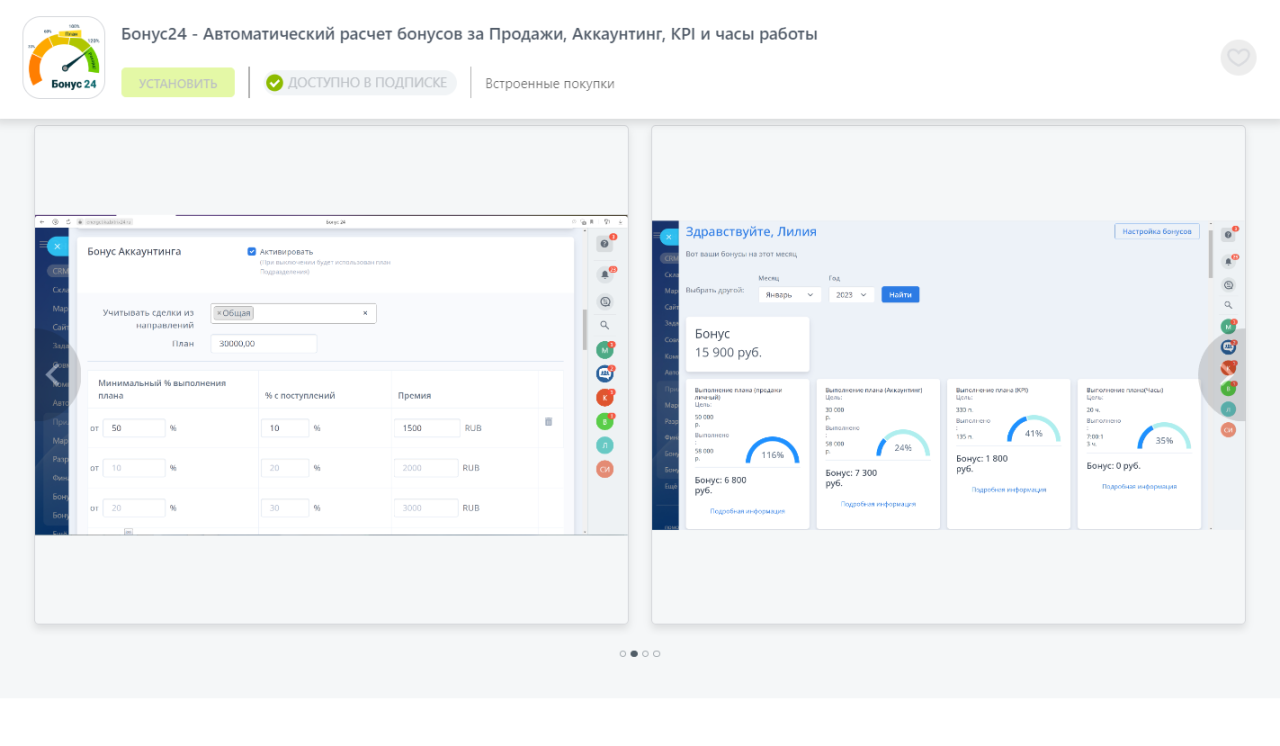Click search magnifier in Здравствуйте, Лилия screenshot
Screen dimensions: 1280x746
tap(1228, 305)
